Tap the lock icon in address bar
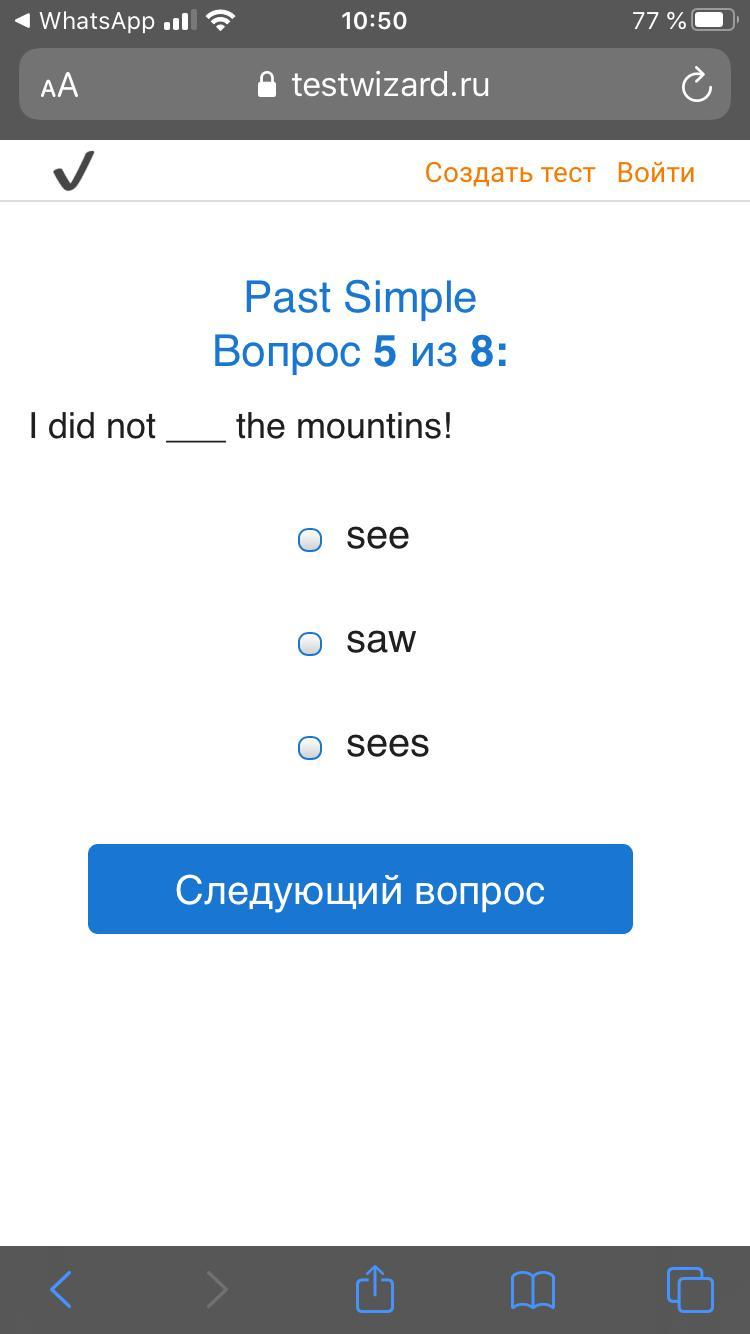This screenshot has width=750, height=1334. 266,85
